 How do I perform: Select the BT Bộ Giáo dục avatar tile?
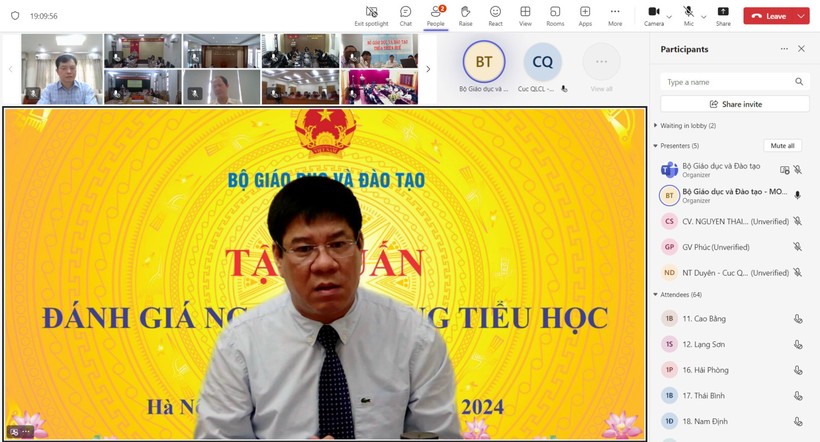coord(484,62)
